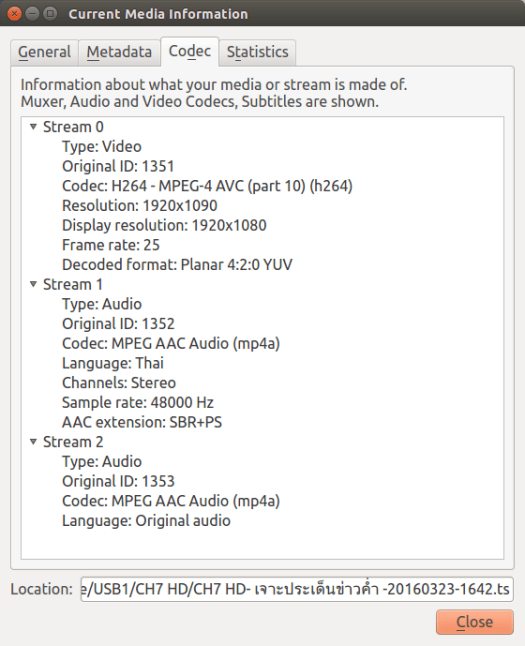The width and height of the screenshot is (525, 646).
Task: Select 'Decoded format: Planar 4:2:0 YUV' row
Action: (x=177, y=264)
